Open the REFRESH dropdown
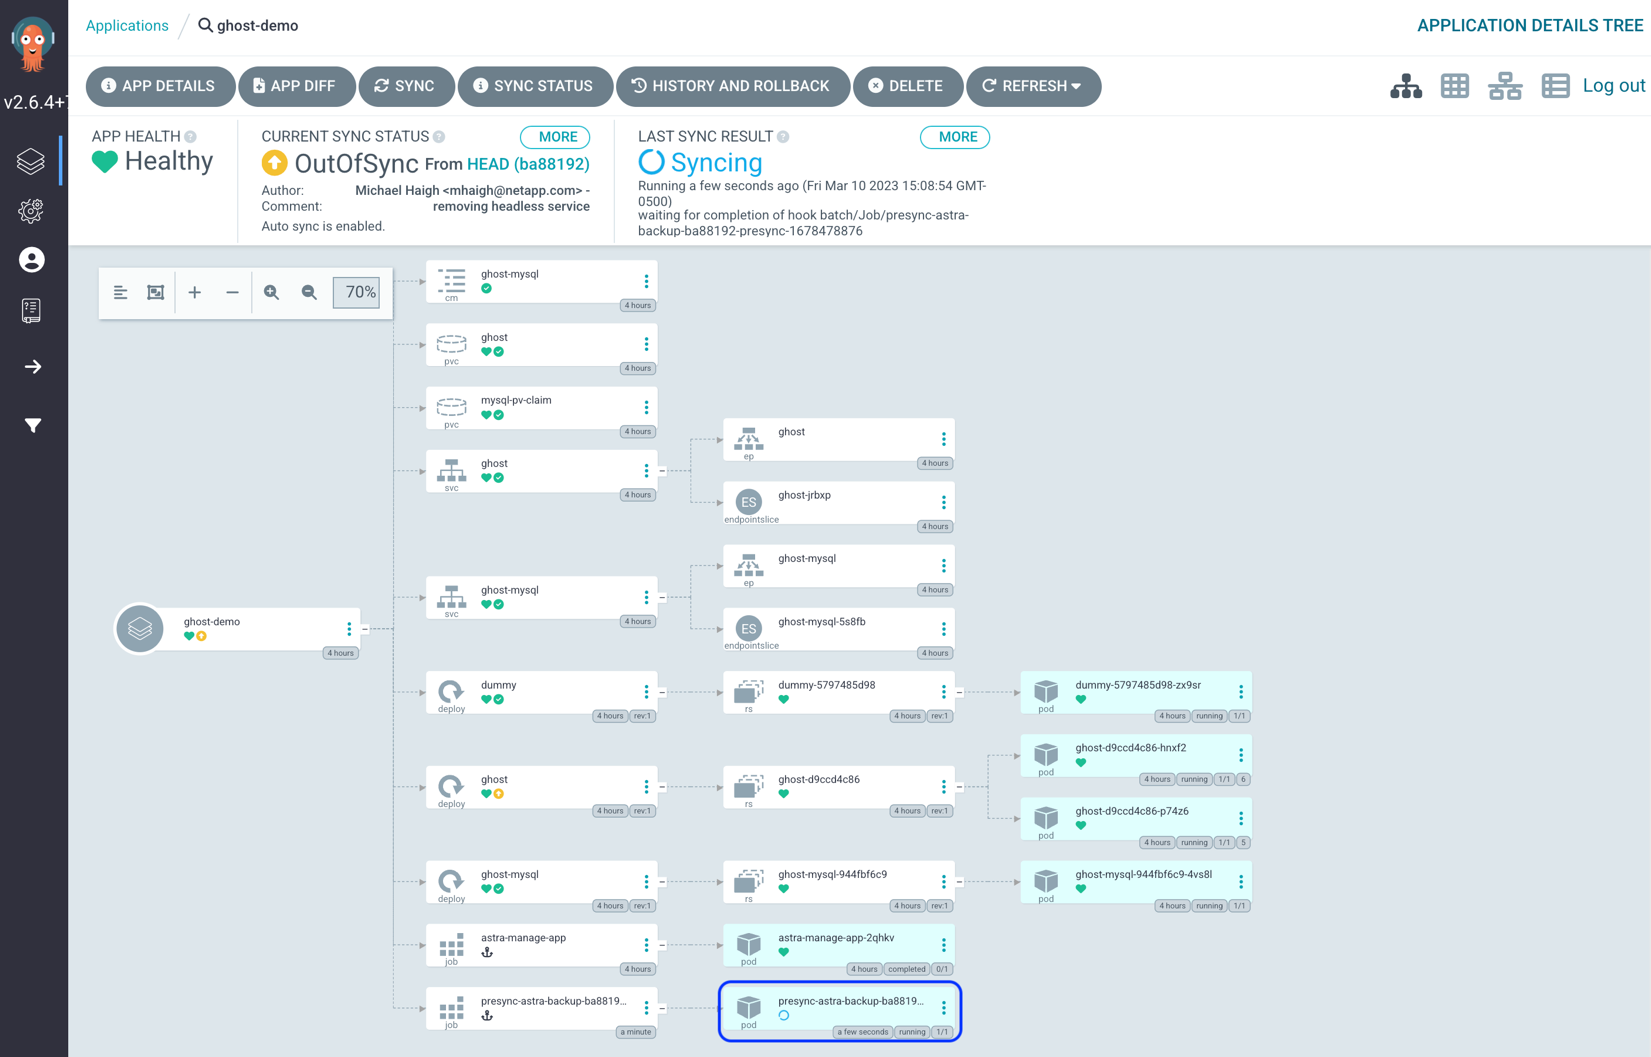The height and width of the screenshot is (1057, 1651). [1033, 86]
